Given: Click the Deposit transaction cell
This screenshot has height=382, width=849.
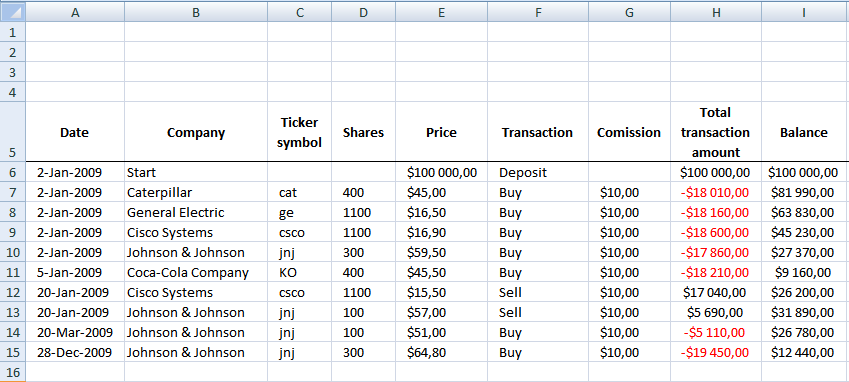Looking at the screenshot, I should [x=538, y=173].
